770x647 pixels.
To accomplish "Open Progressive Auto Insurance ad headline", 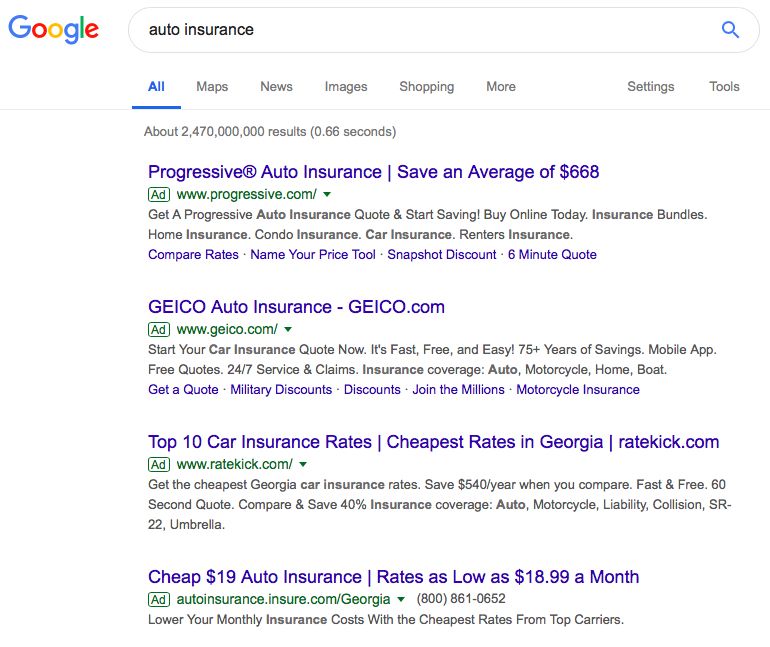I will [374, 172].
